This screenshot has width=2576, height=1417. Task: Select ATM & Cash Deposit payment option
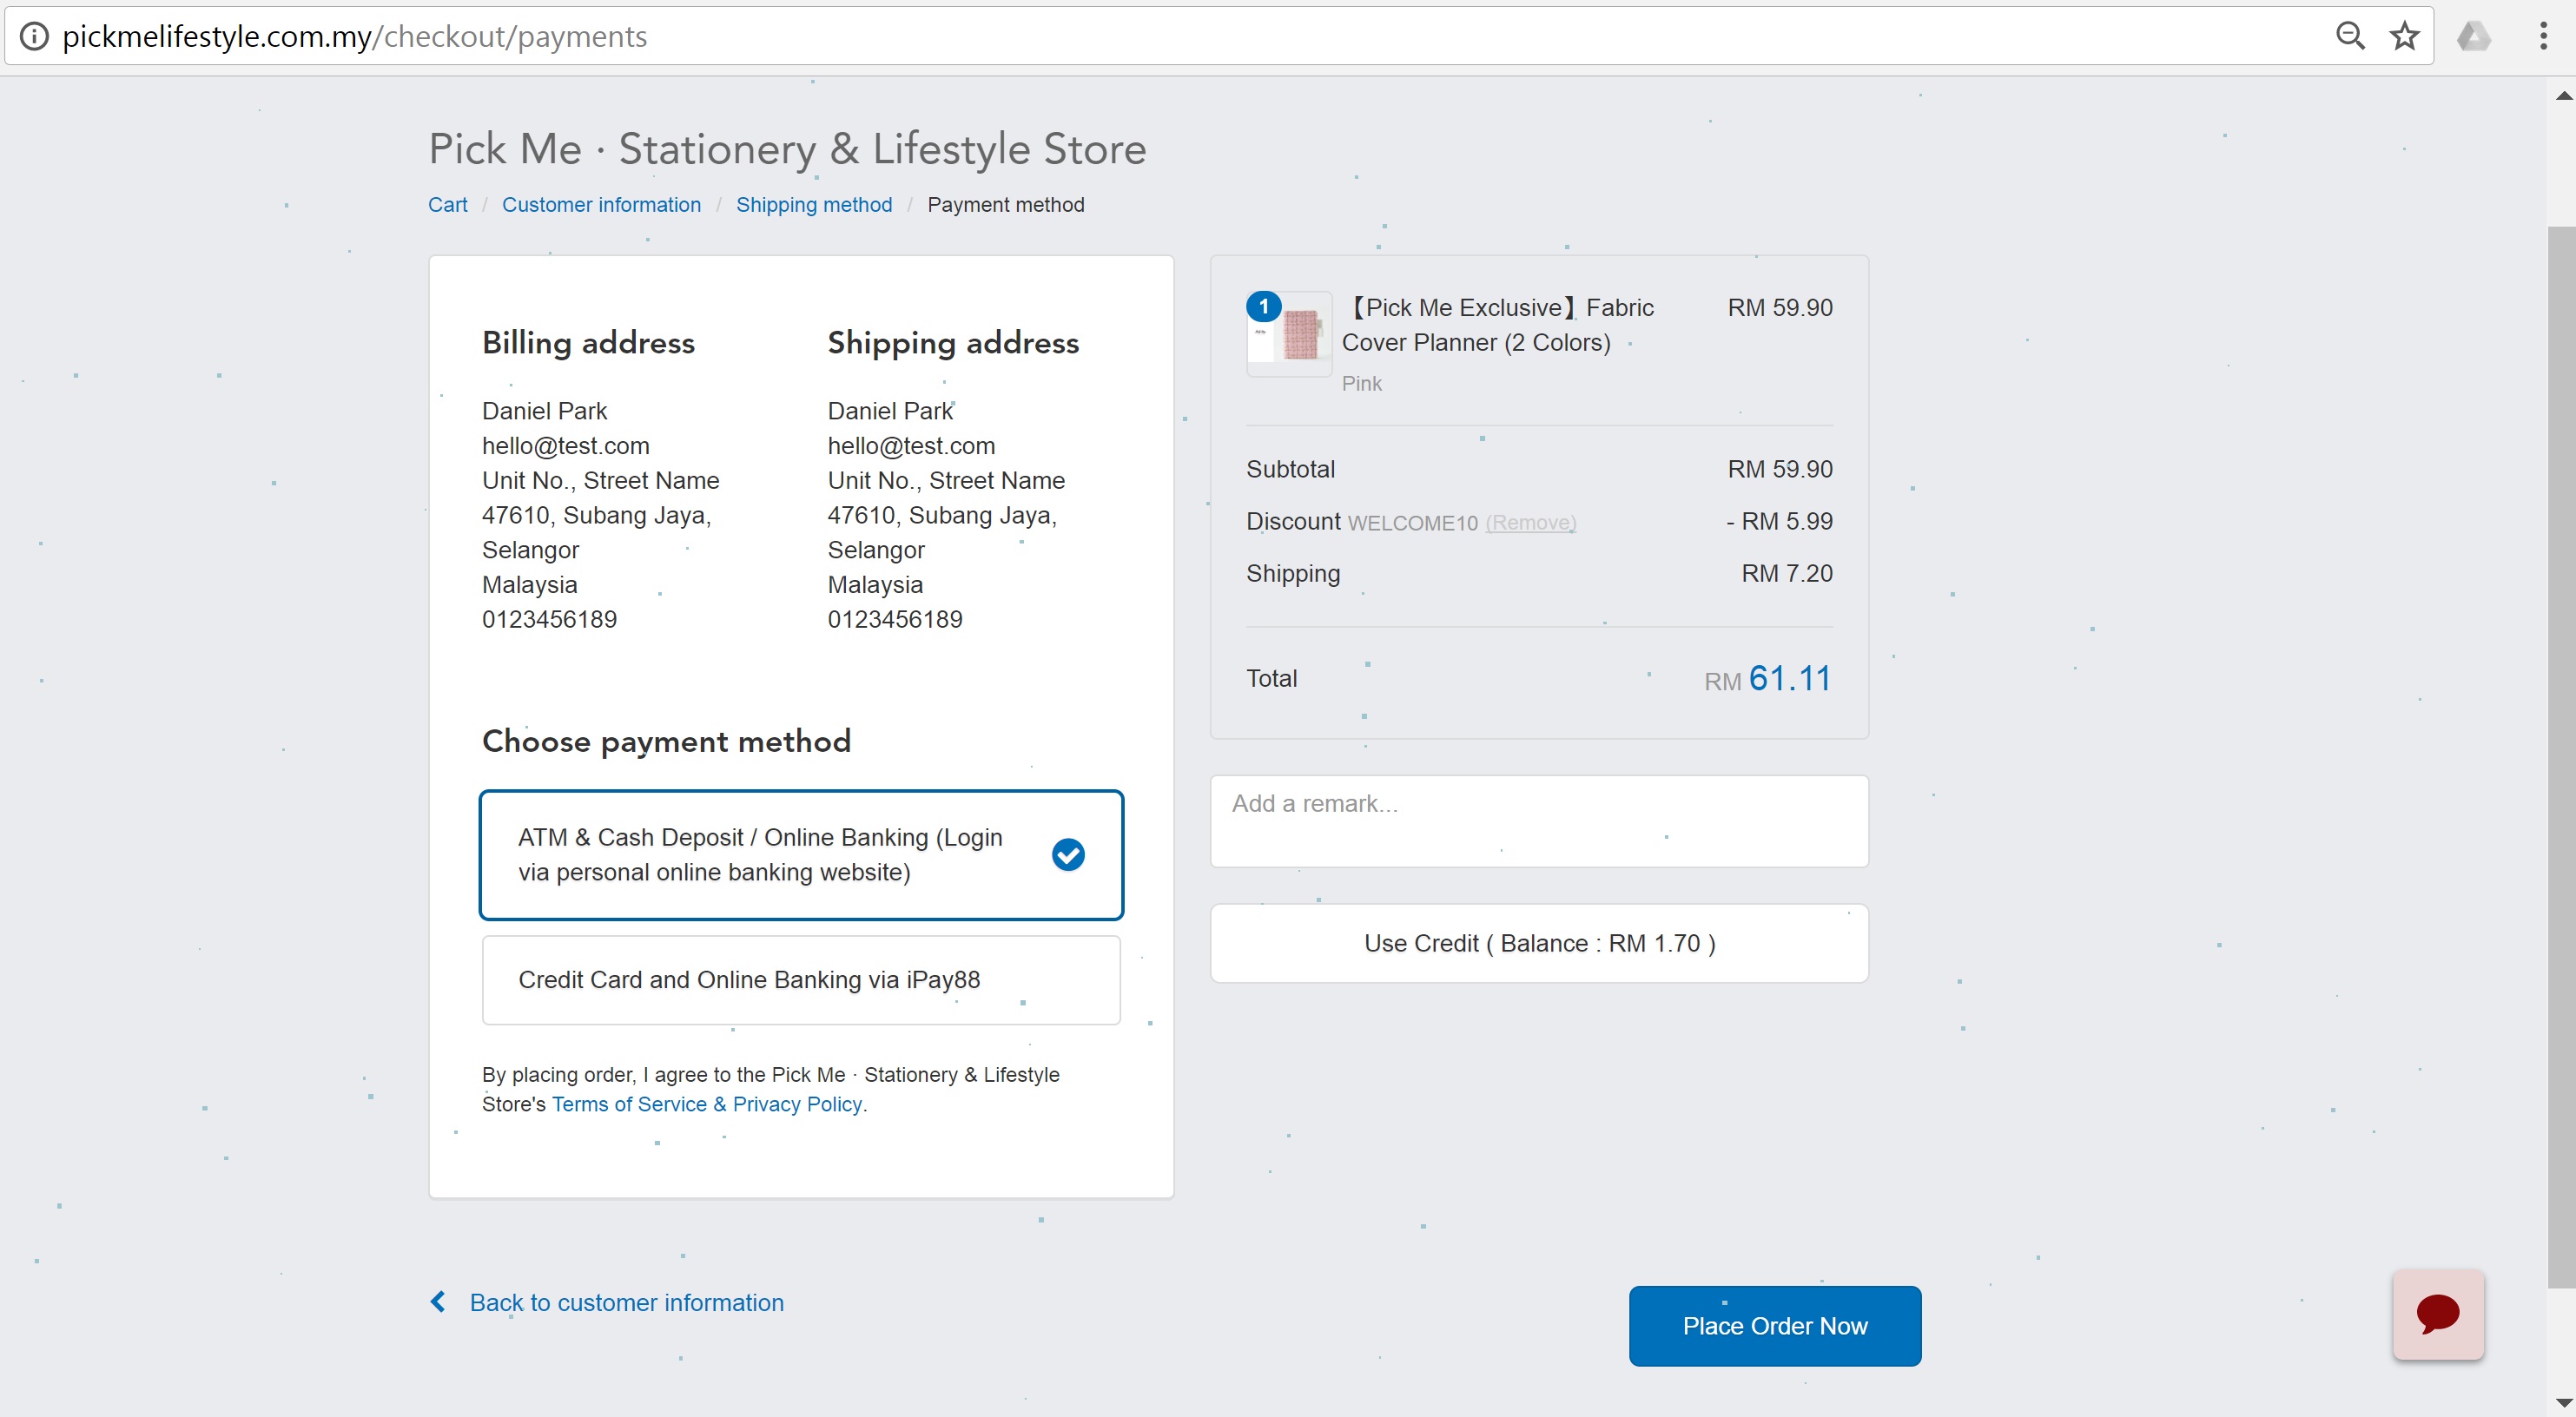tap(801, 855)
